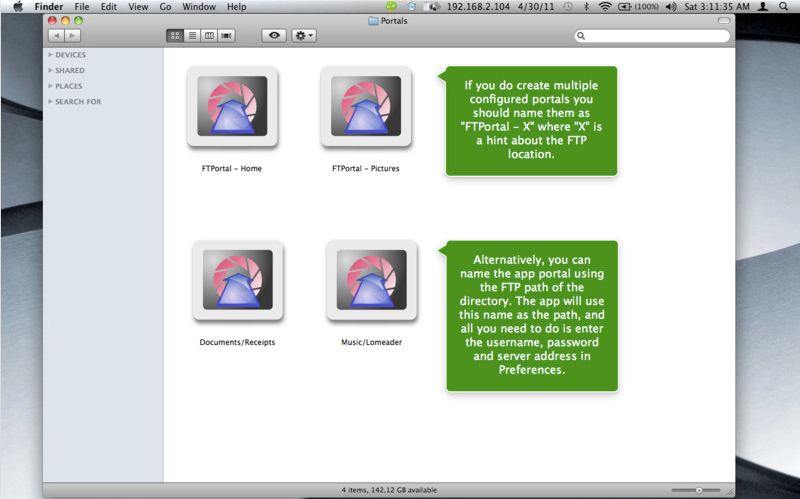Image resolution: width=800 pixels, height=499 pixels.
Task: Click the volume speaker icon
Action: (x=671, y=7)
